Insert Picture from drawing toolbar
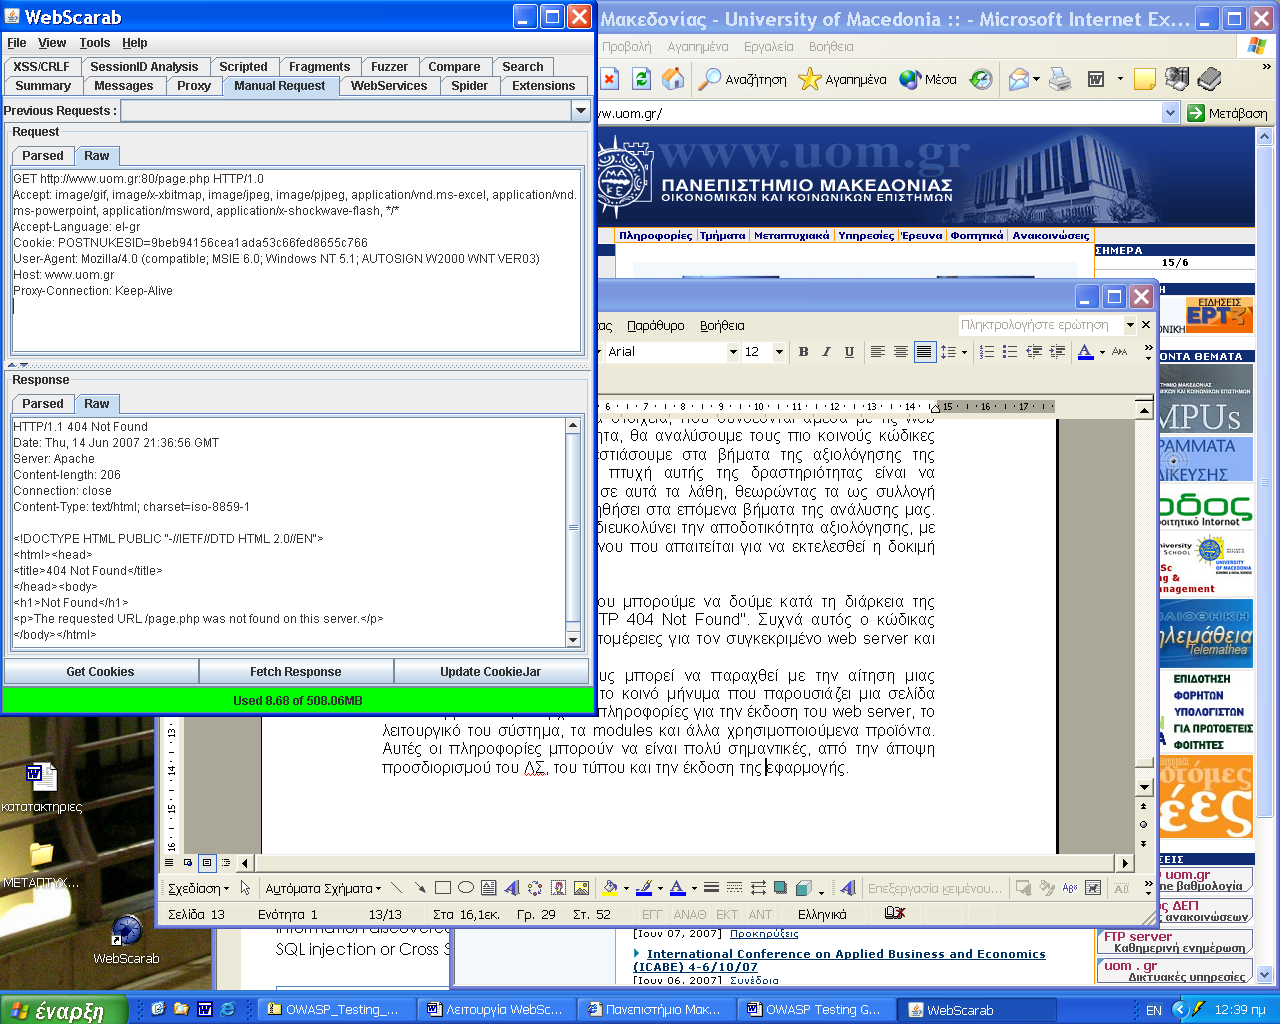Image resolution: width=1280 pixels, height=1024 pixels. coord(581,887)
